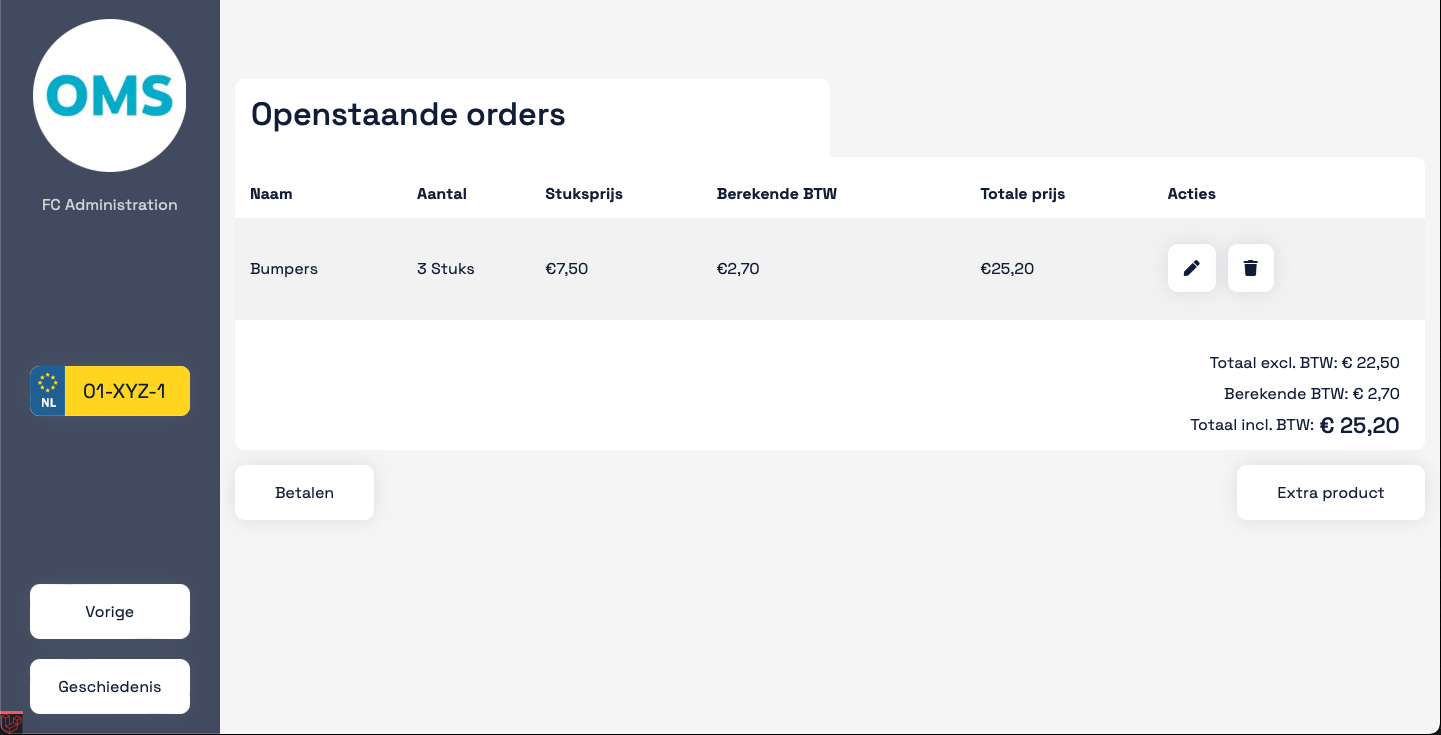The width and height of the screenshot is (1441, 735).
Task: Go back with the Vorige button
Action: click(110, 611)
